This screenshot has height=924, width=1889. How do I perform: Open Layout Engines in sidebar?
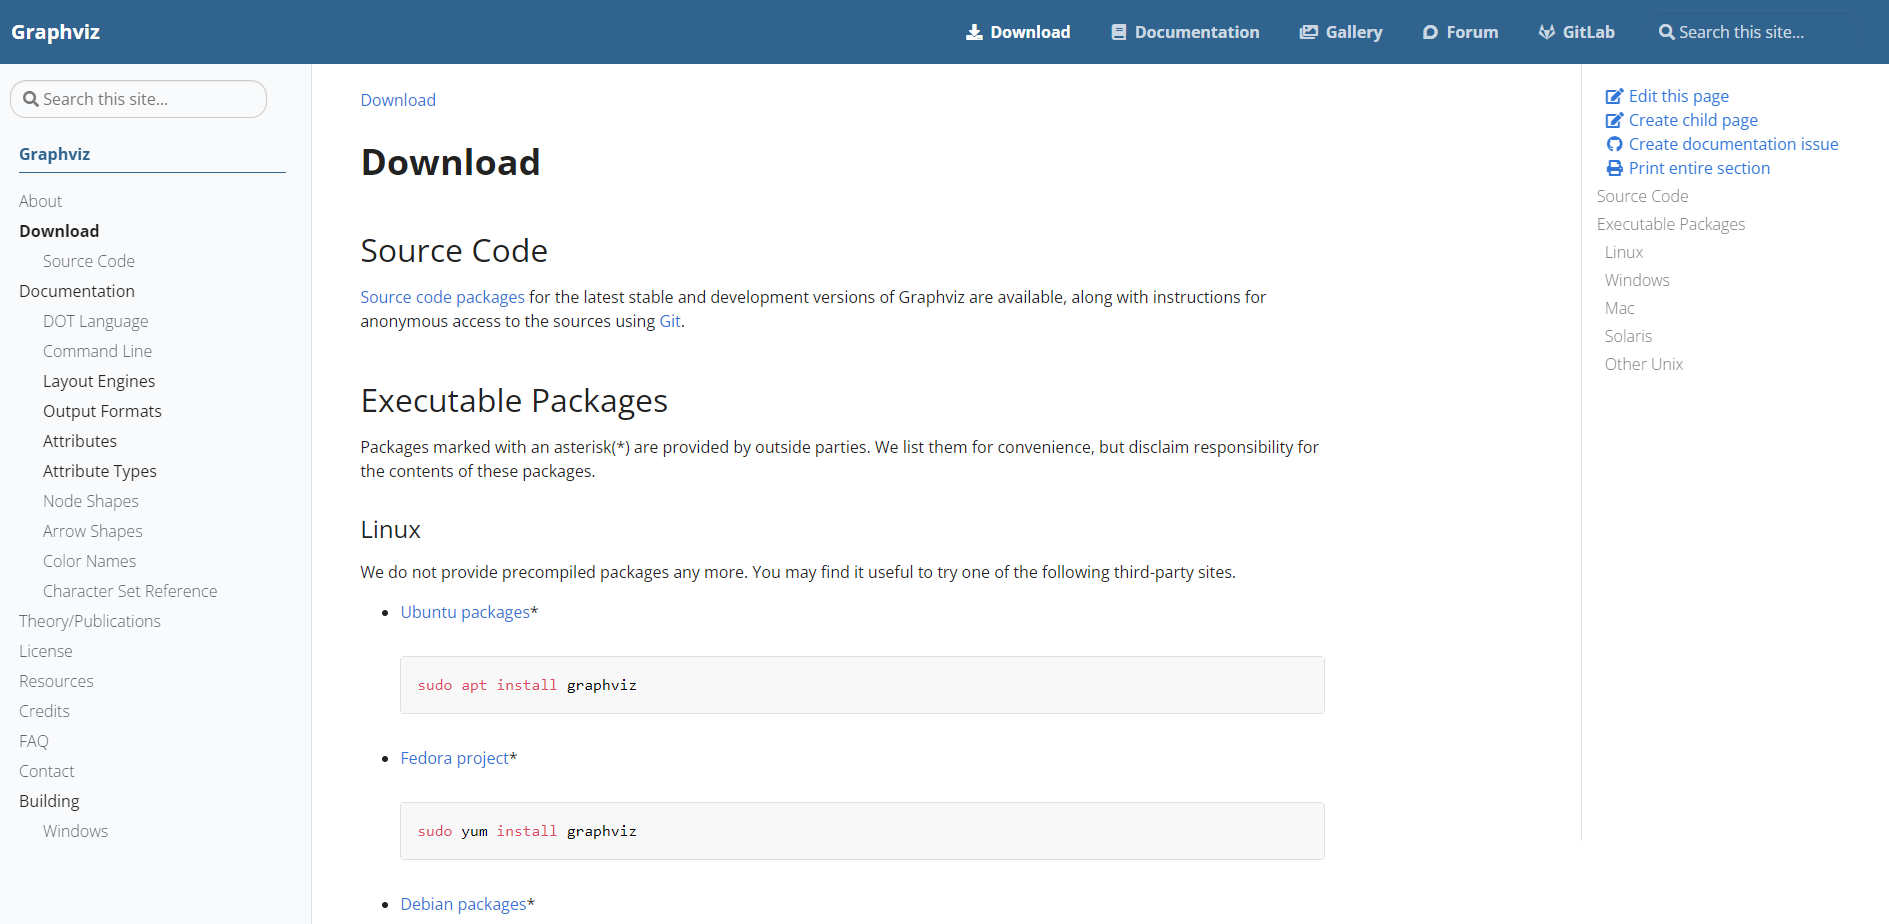coord(99,381)
